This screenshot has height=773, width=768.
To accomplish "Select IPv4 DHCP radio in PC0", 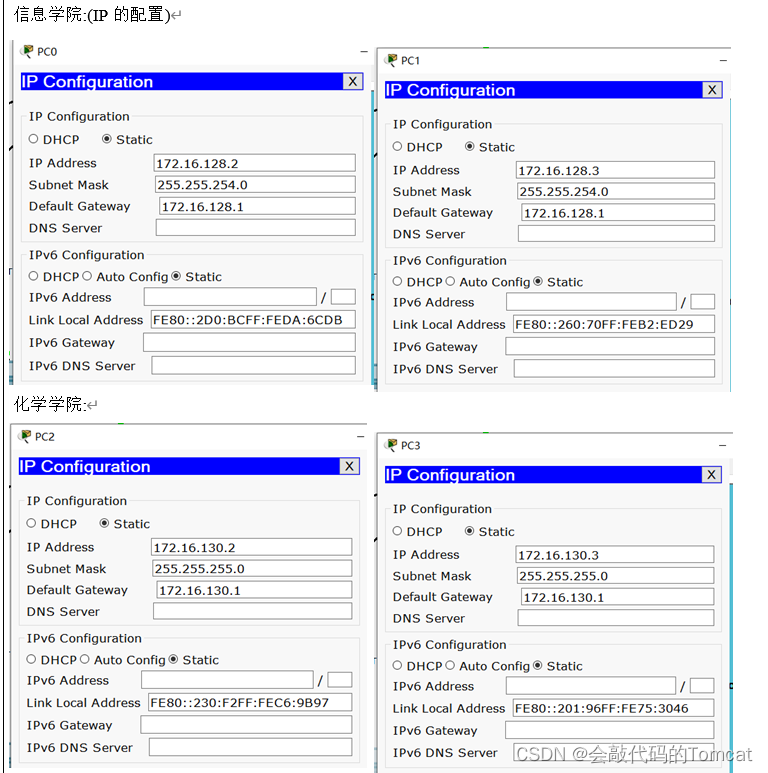I will click(x=33, y=139).
